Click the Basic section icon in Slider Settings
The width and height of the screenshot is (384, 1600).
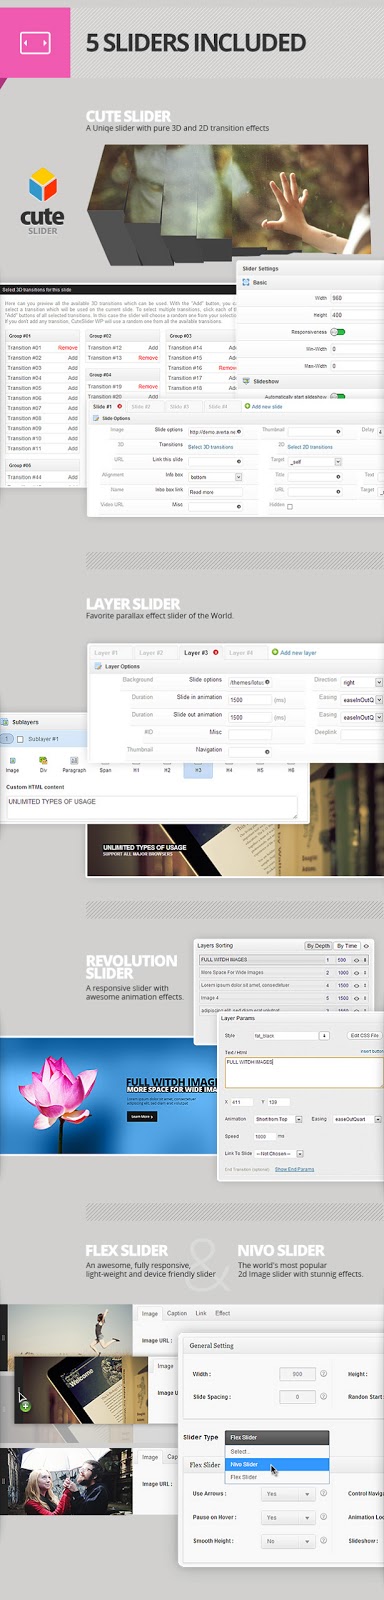point(246,282)
